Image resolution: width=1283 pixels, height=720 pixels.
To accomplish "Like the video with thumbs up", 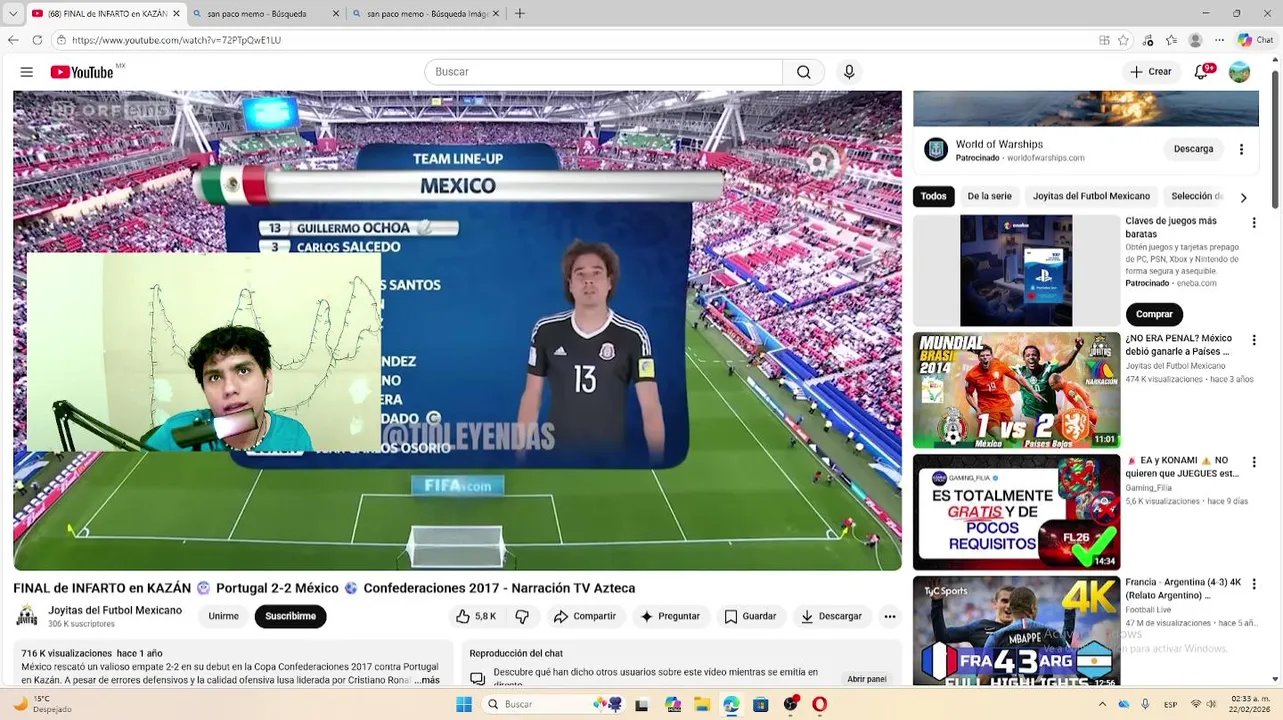I will tap(476, 617).
